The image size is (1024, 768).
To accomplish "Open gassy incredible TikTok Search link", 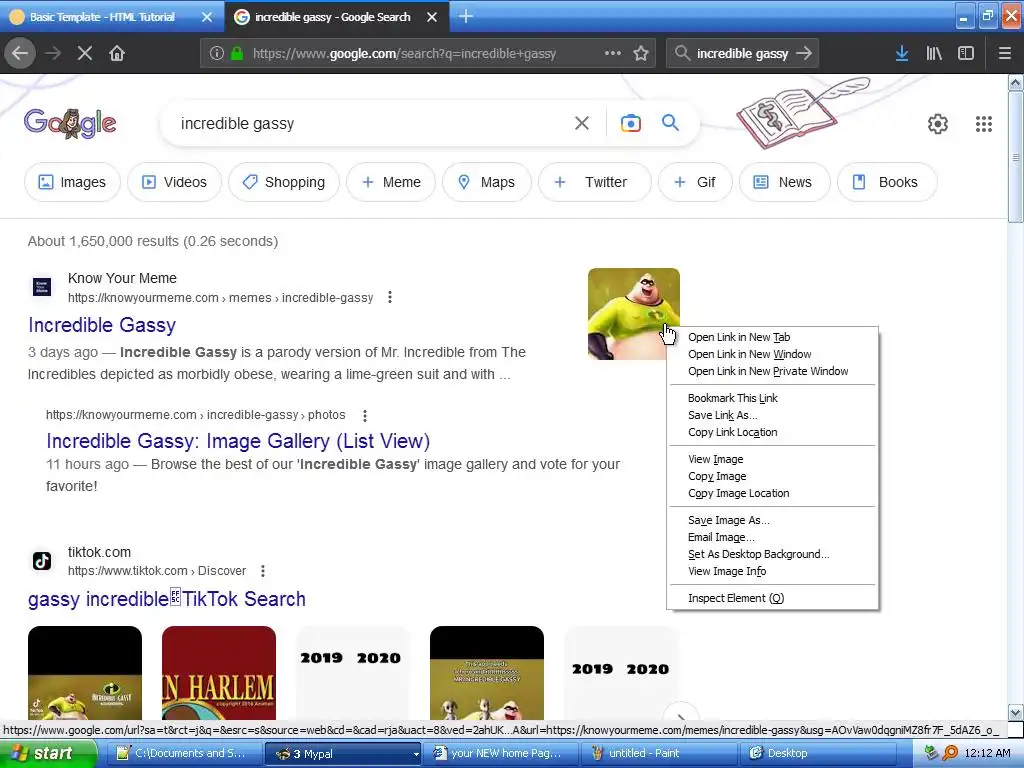I will [x=167, y=599].
